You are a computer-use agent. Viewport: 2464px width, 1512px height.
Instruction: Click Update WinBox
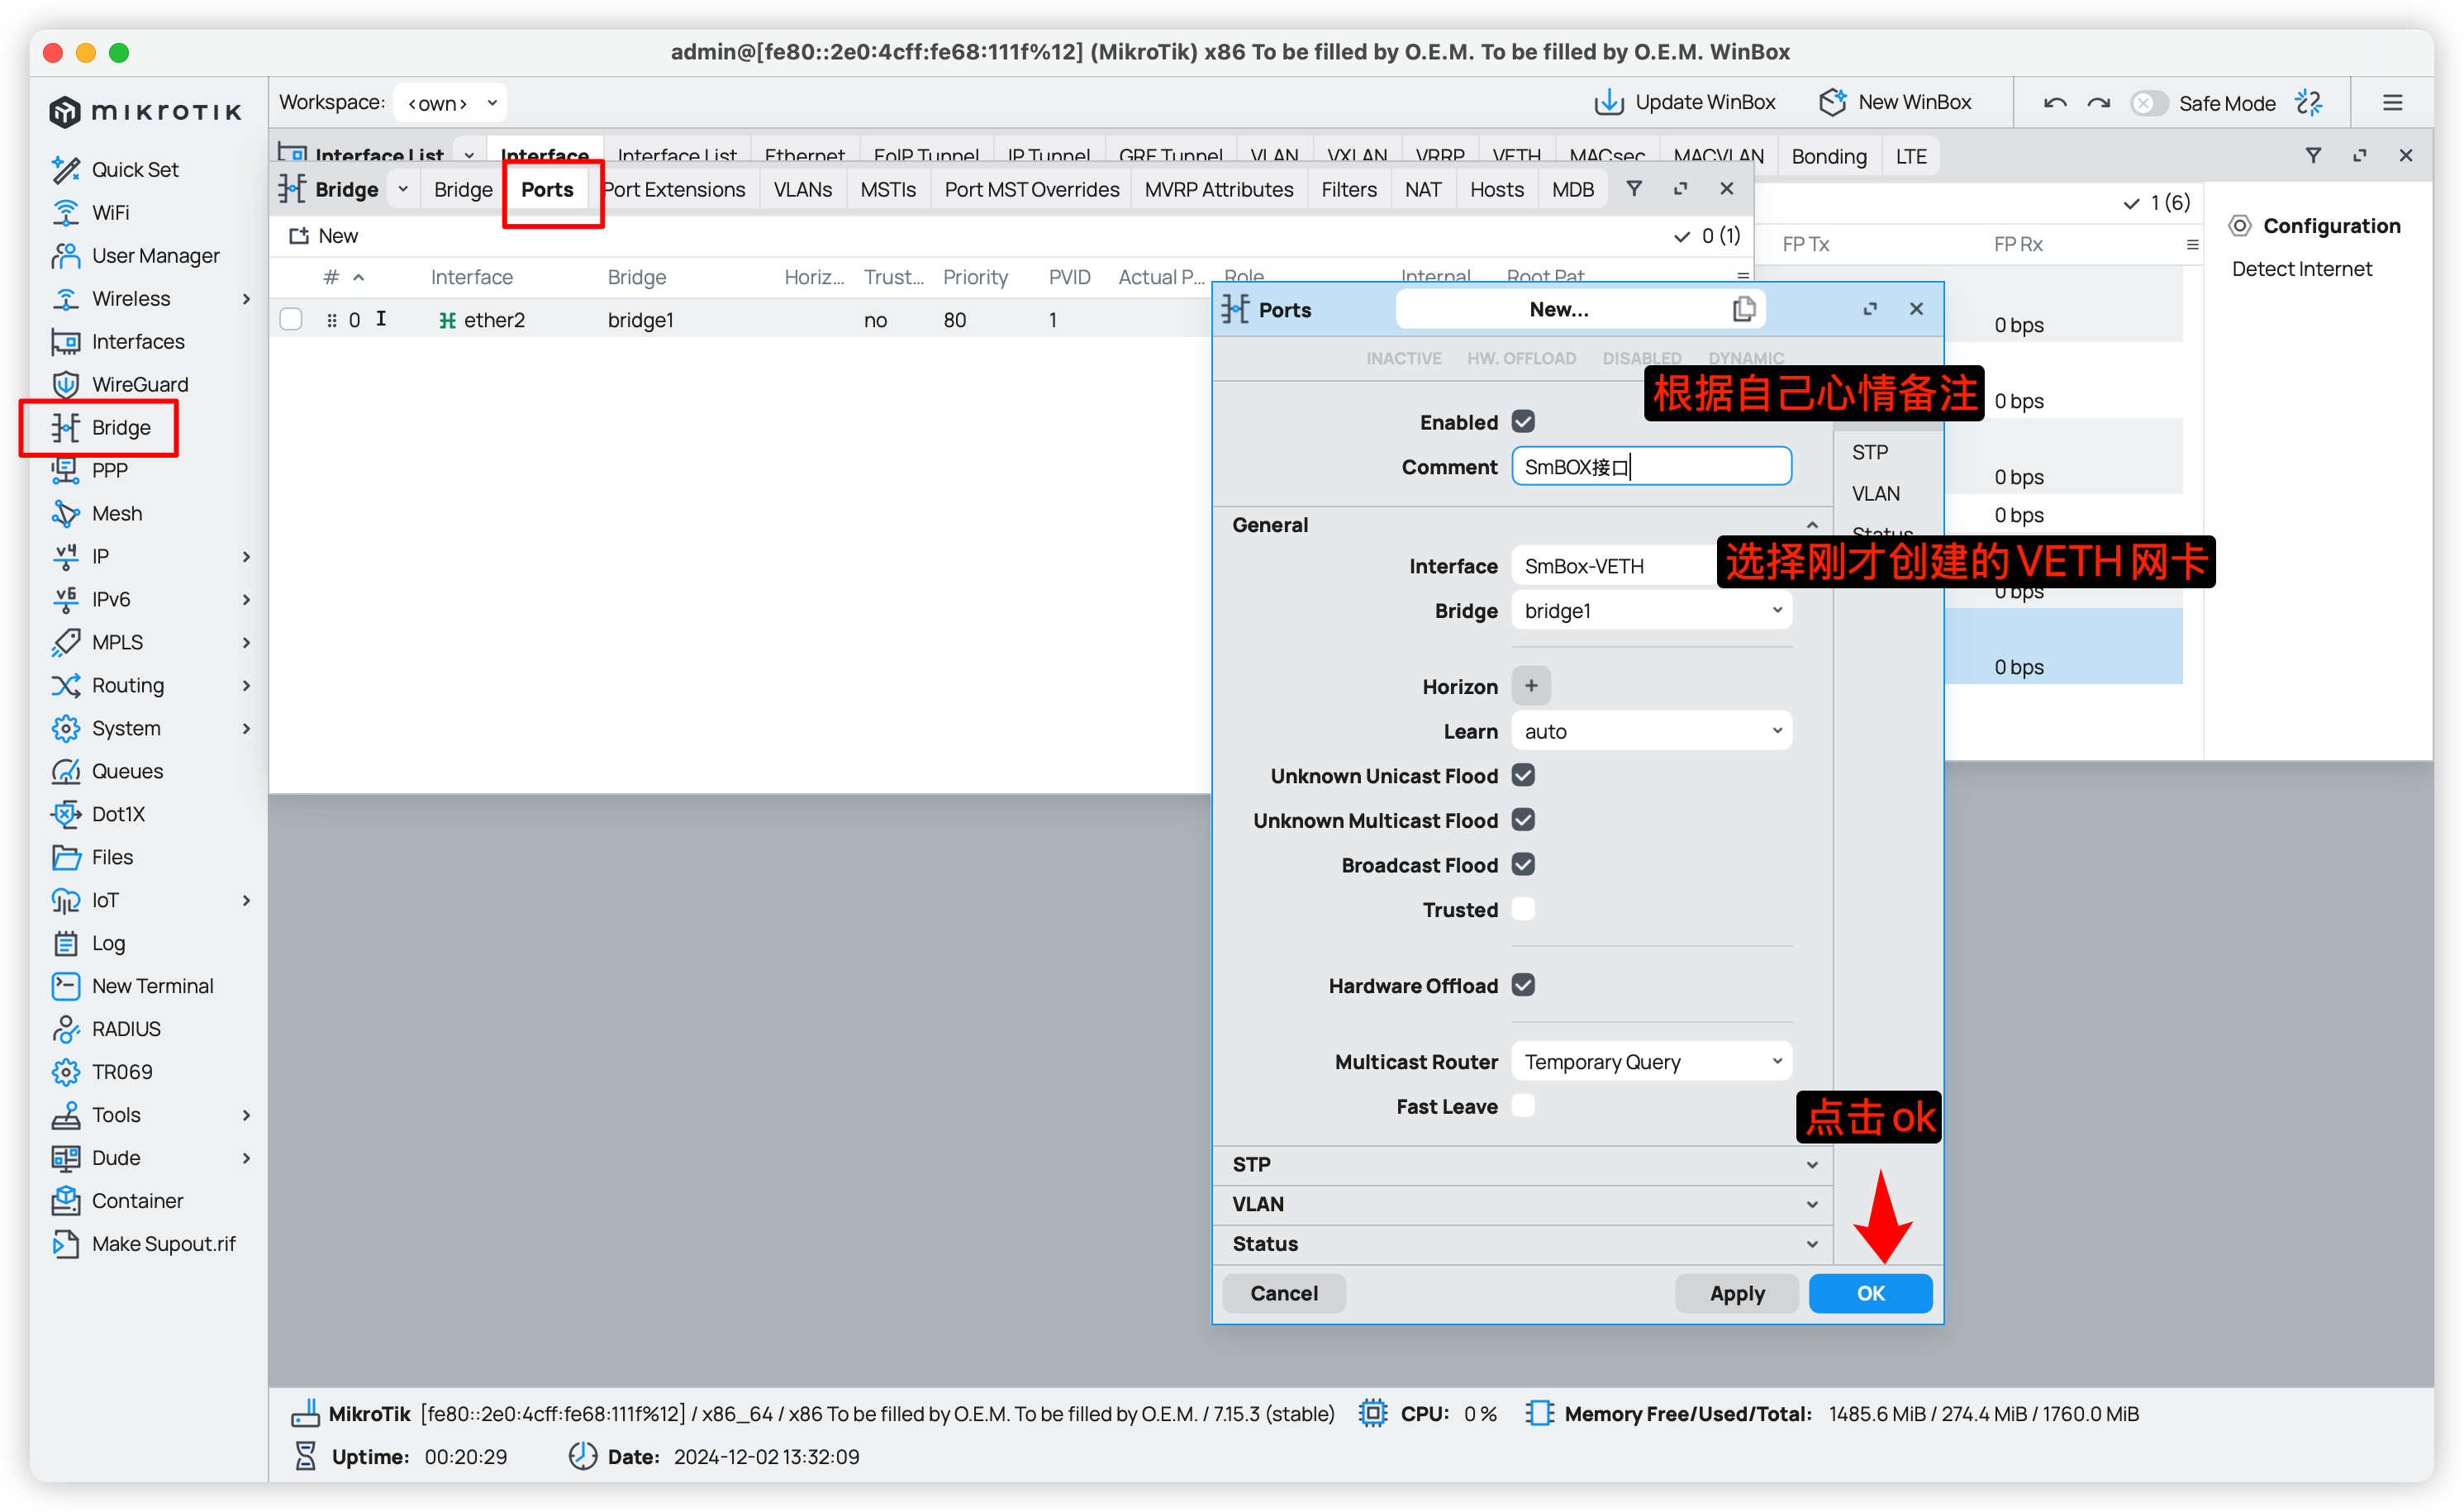(1684, 102)
